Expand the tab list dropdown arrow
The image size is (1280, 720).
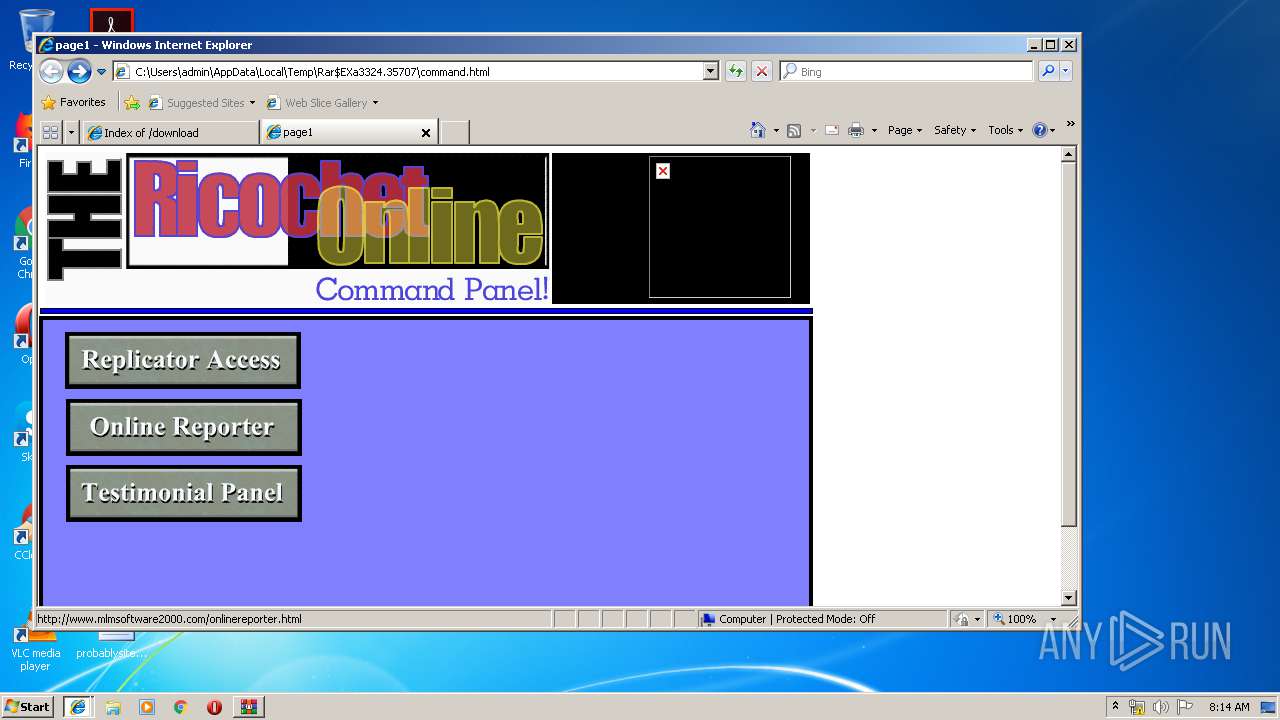(x=71, y=132)
